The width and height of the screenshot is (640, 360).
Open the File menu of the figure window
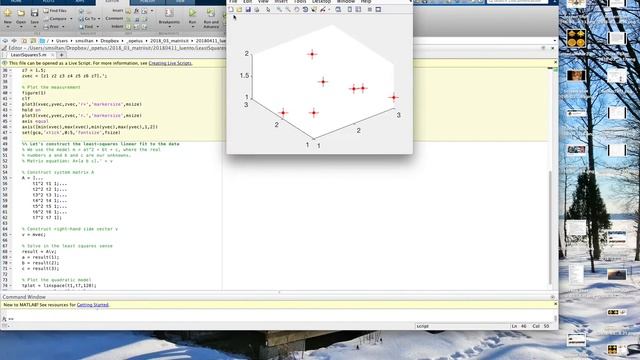[x=233, y=2]
